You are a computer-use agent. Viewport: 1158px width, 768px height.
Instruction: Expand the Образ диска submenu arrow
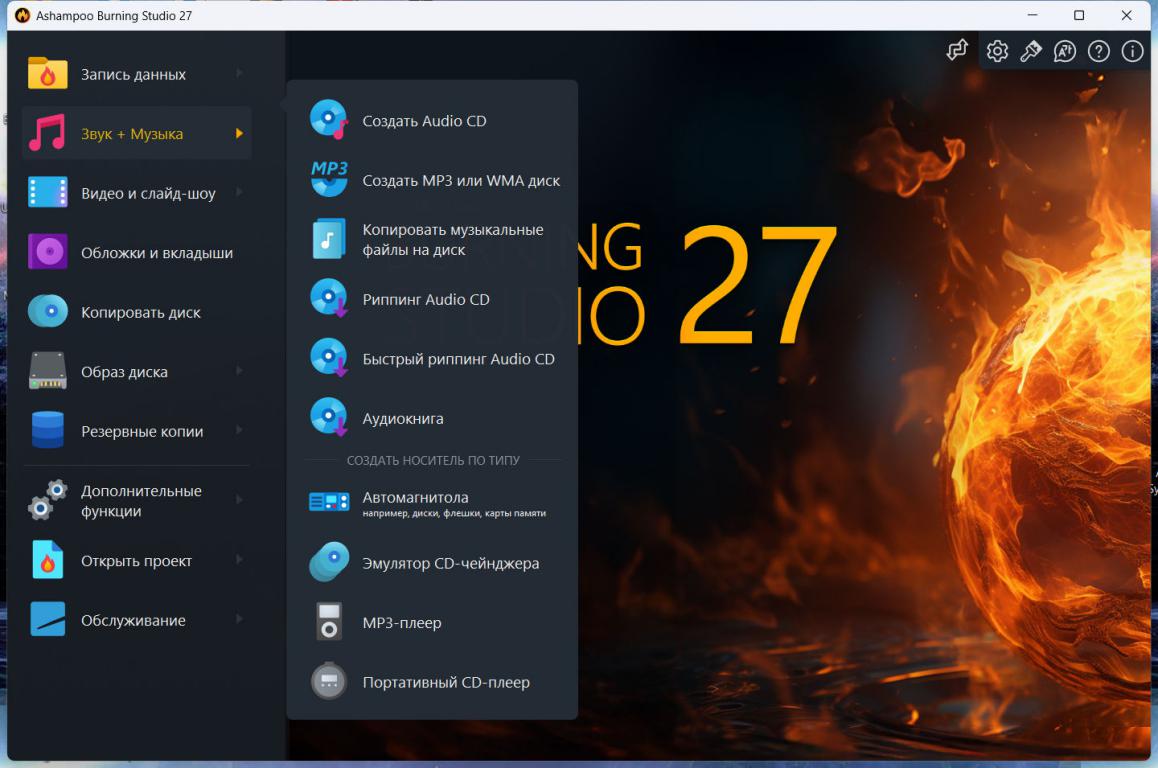click(239, 371)
